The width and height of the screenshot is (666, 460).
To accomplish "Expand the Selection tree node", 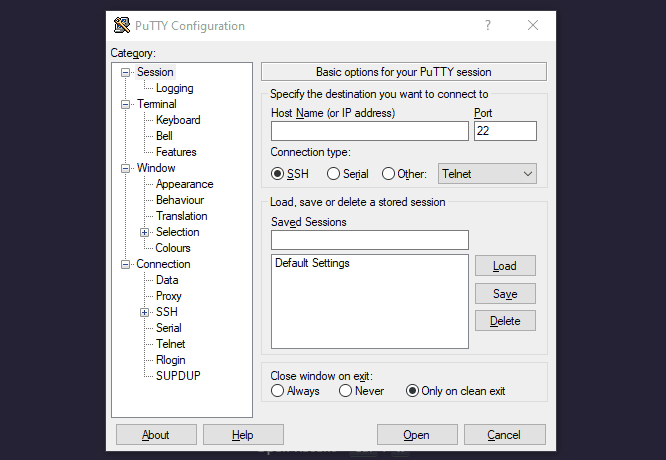I will coord(144,232).
